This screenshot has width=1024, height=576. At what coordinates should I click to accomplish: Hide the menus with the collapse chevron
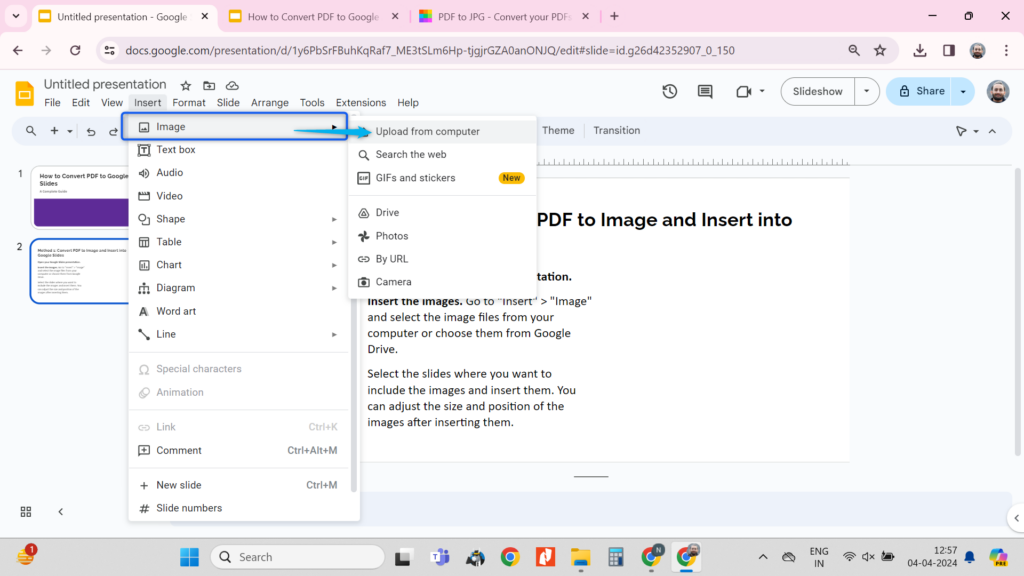[x=992, y=131]
